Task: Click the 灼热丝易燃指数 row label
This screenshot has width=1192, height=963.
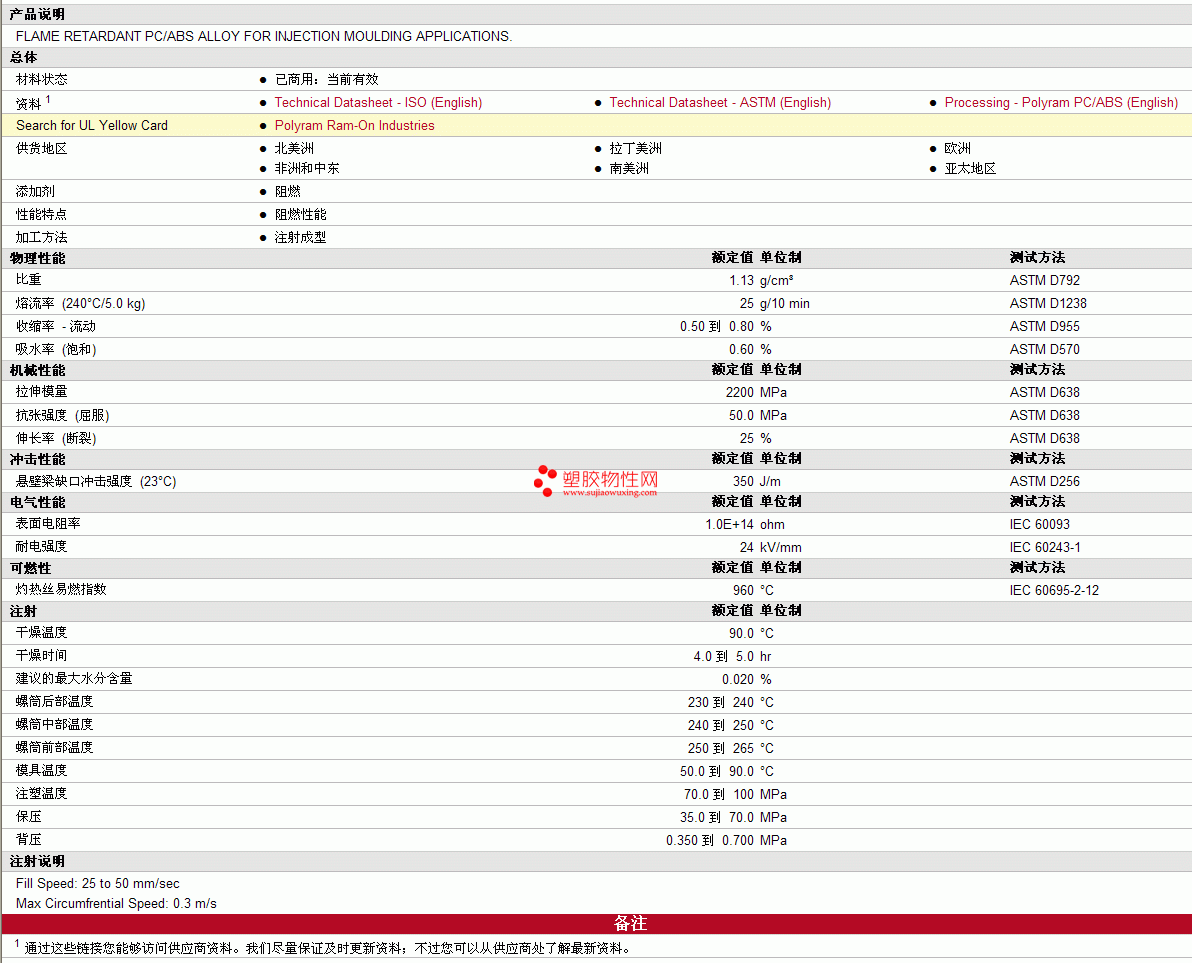Action: 61,589
